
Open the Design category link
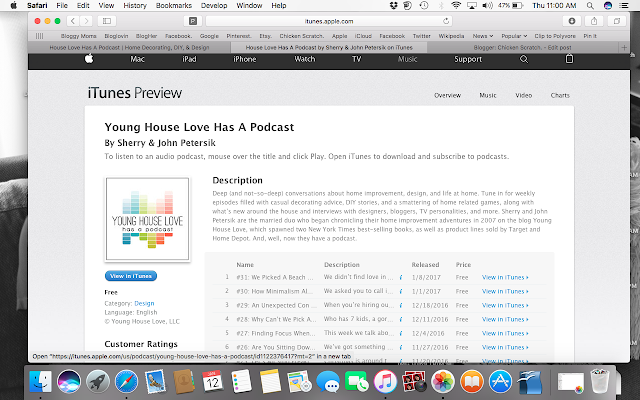[x=144, y=303]
